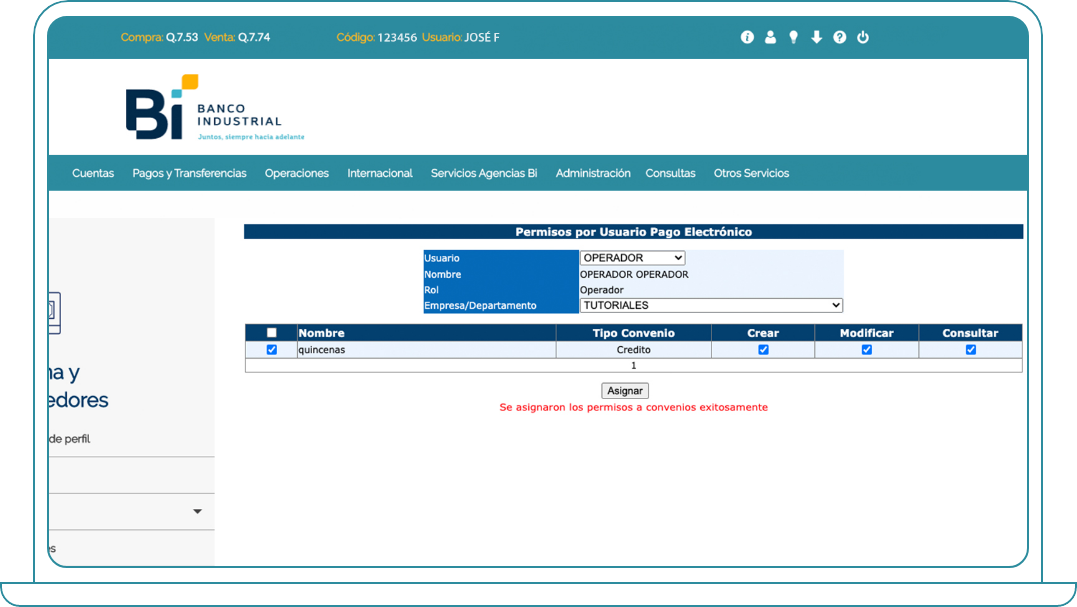Click the Usuario JOSÉ F text
Viewport: 1077px width, 607px height.
pos(461,37)
